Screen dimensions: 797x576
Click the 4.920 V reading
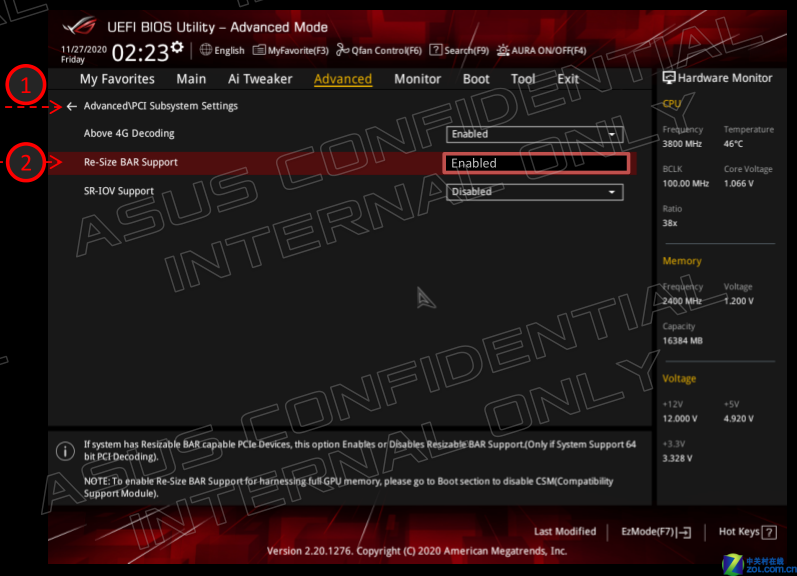click(739, 419)
